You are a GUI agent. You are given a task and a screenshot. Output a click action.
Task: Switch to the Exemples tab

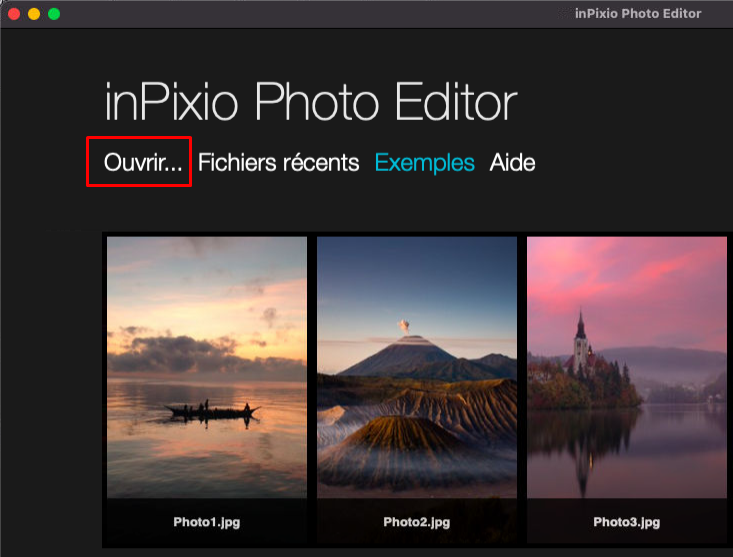pos(424,163)
